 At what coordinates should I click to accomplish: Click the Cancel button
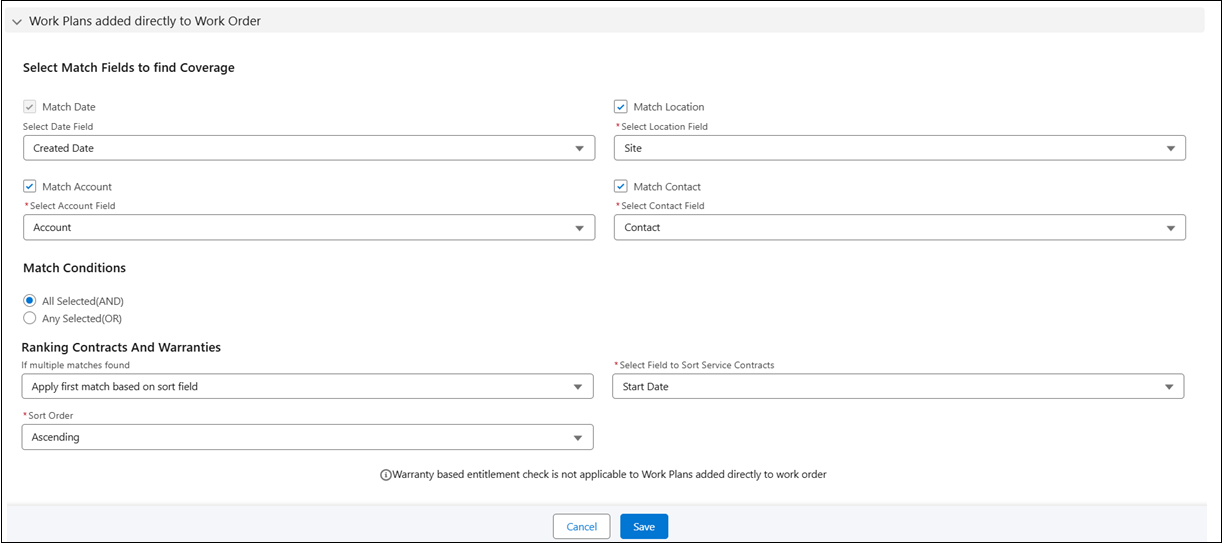582,527
